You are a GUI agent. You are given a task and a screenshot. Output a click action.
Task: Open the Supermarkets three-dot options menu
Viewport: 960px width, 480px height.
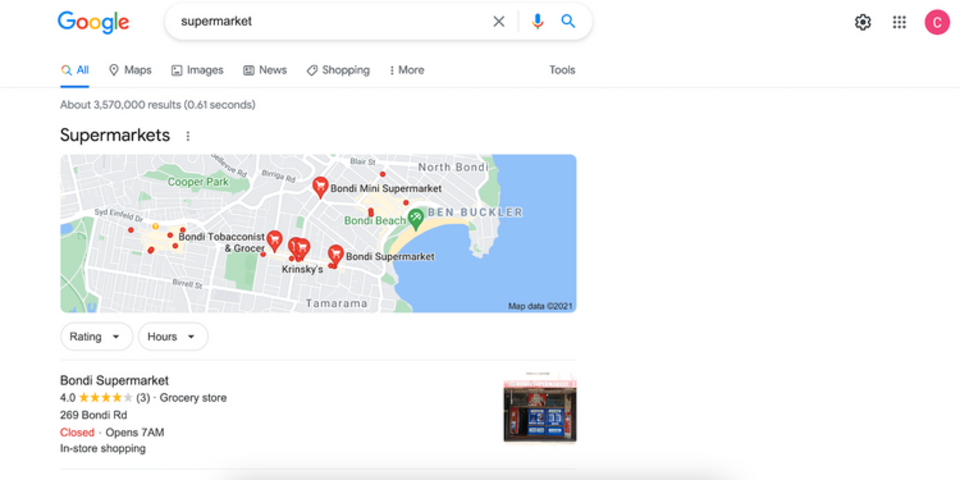[x=188, y=136]
